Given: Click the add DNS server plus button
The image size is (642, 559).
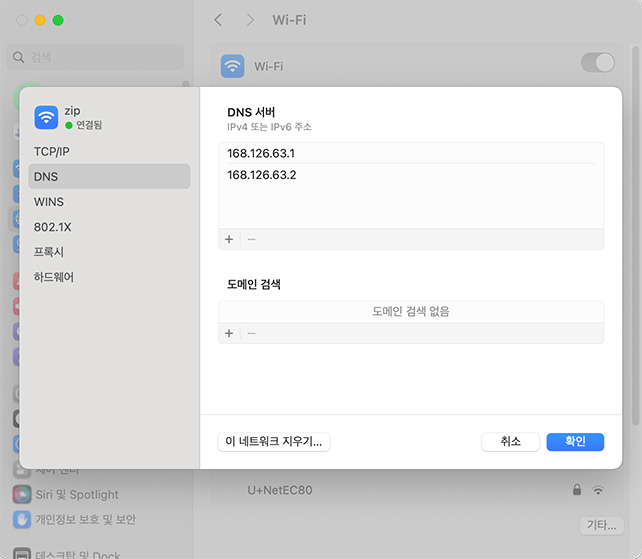Looking at the screenshot, I should pos(229,240).
